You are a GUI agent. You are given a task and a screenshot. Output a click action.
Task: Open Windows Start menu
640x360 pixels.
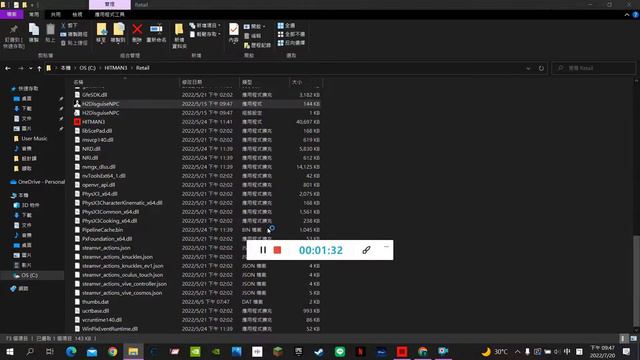[x=9, y=351]
